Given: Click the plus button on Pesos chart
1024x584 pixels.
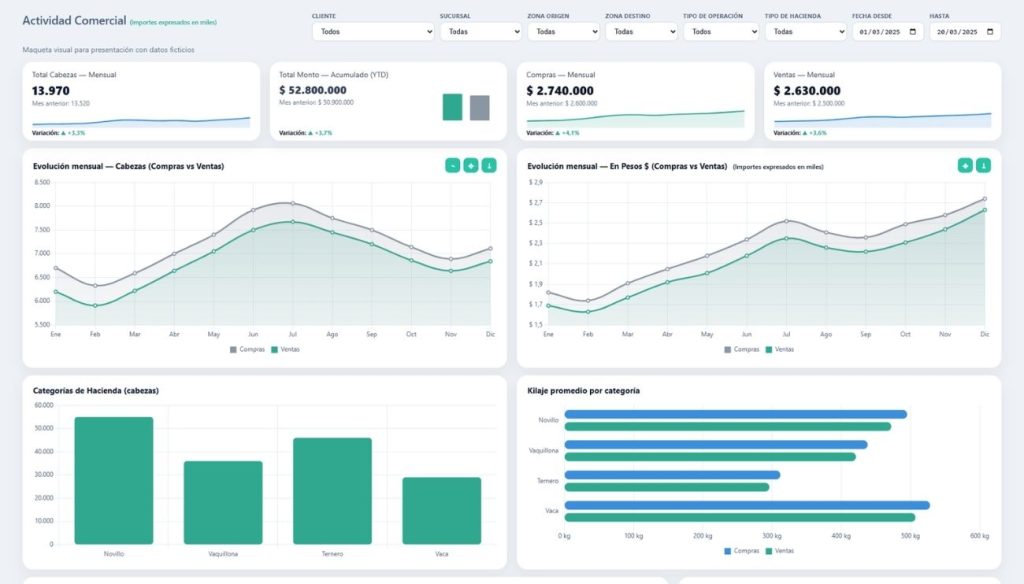Looking at the screenshot, I should 965,165.
